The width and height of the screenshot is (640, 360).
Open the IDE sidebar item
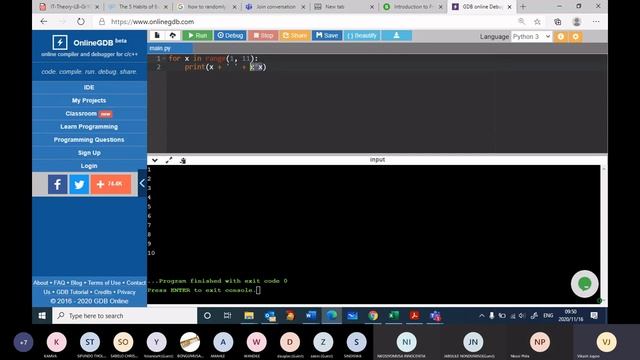(89, 87)
